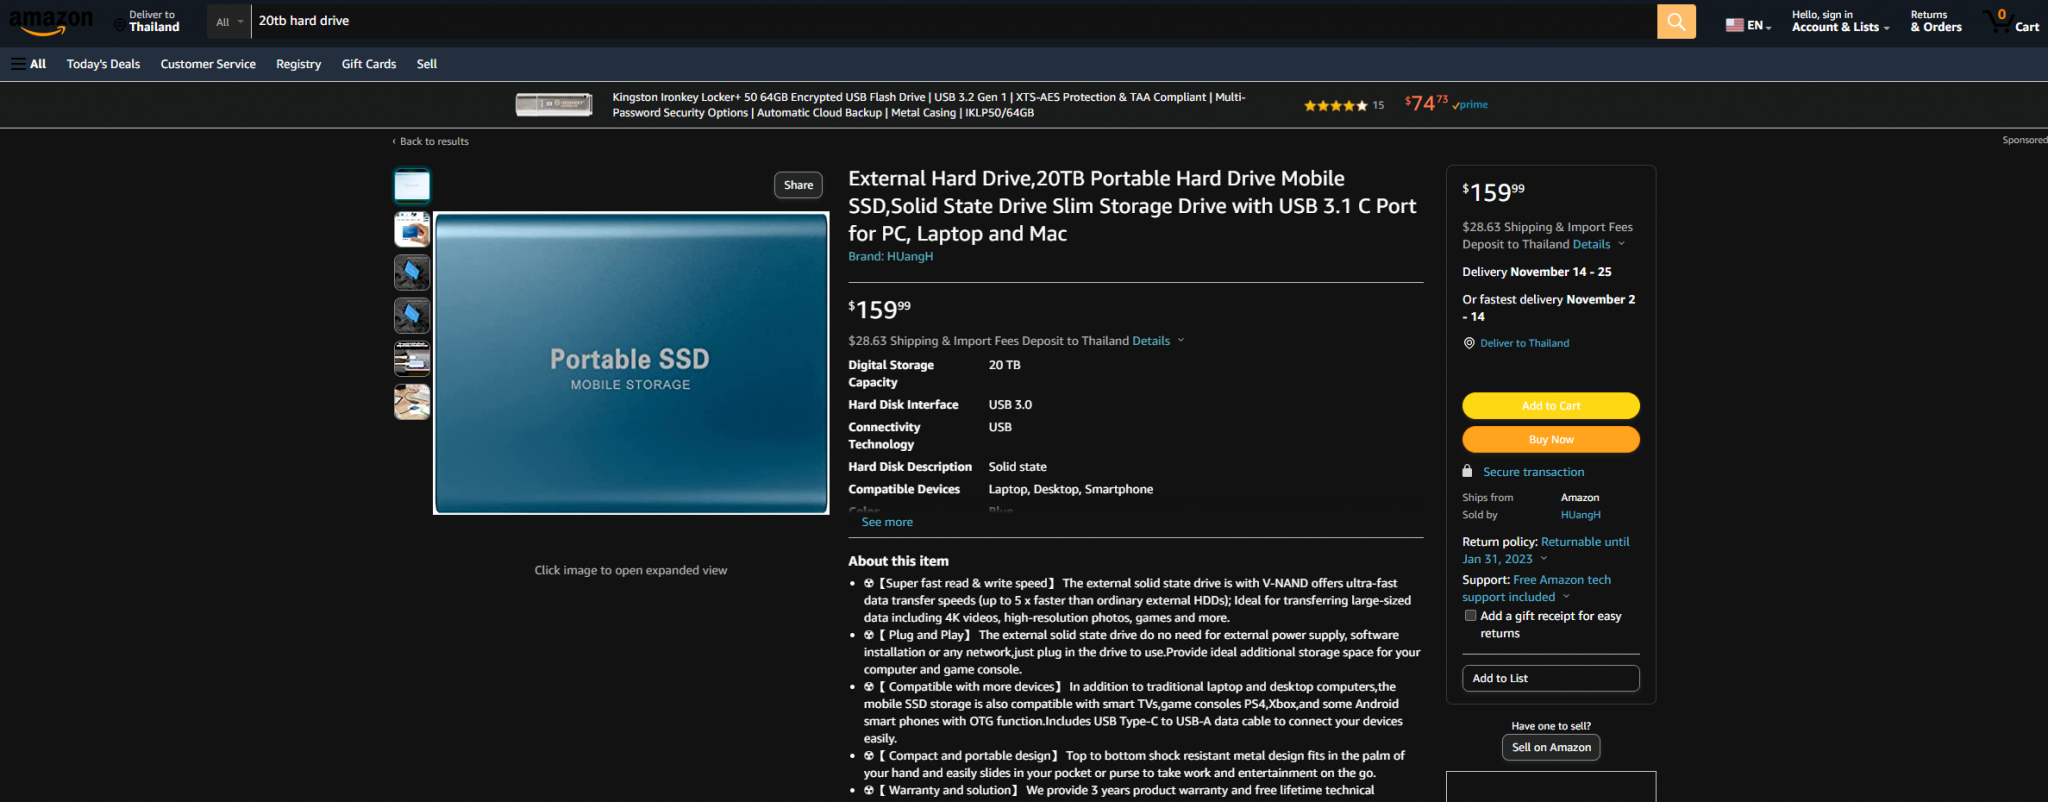This screenshot has width=2048, height=802.
Task: Expand shipping Details chevron below main price
Action: [x=1180, y=341]
